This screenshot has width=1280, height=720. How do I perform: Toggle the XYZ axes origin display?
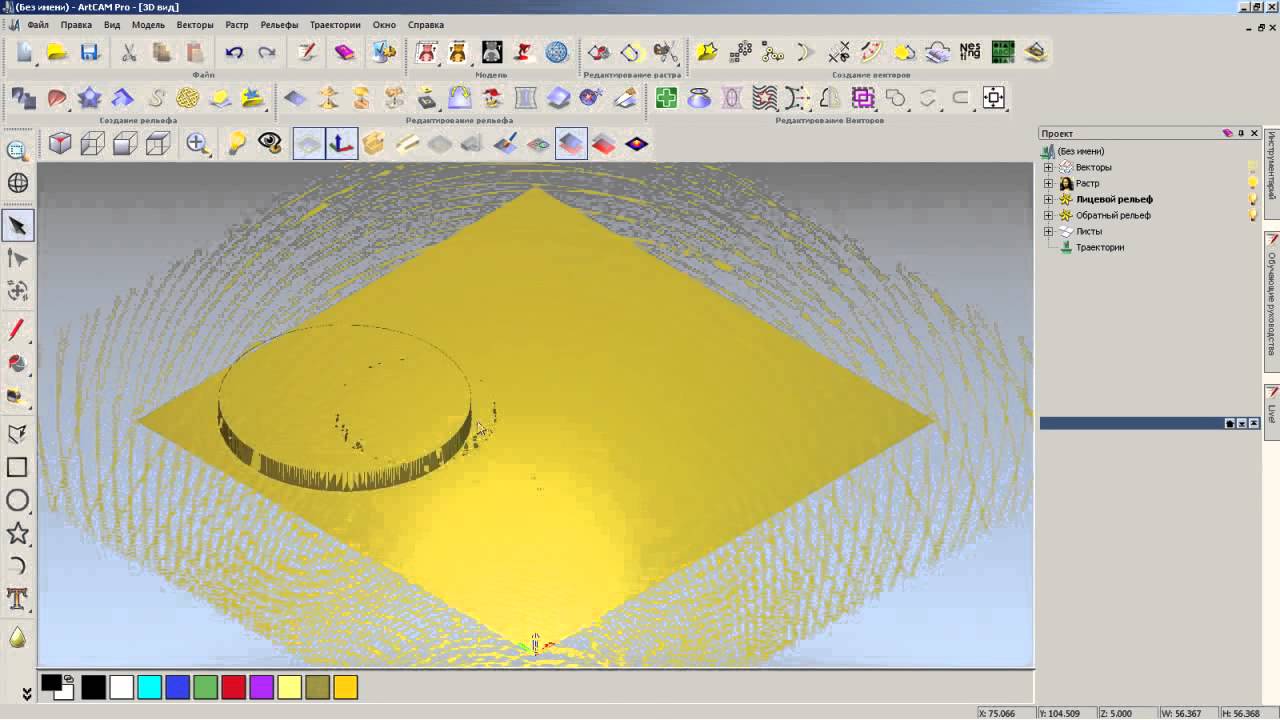pos(341,144)
